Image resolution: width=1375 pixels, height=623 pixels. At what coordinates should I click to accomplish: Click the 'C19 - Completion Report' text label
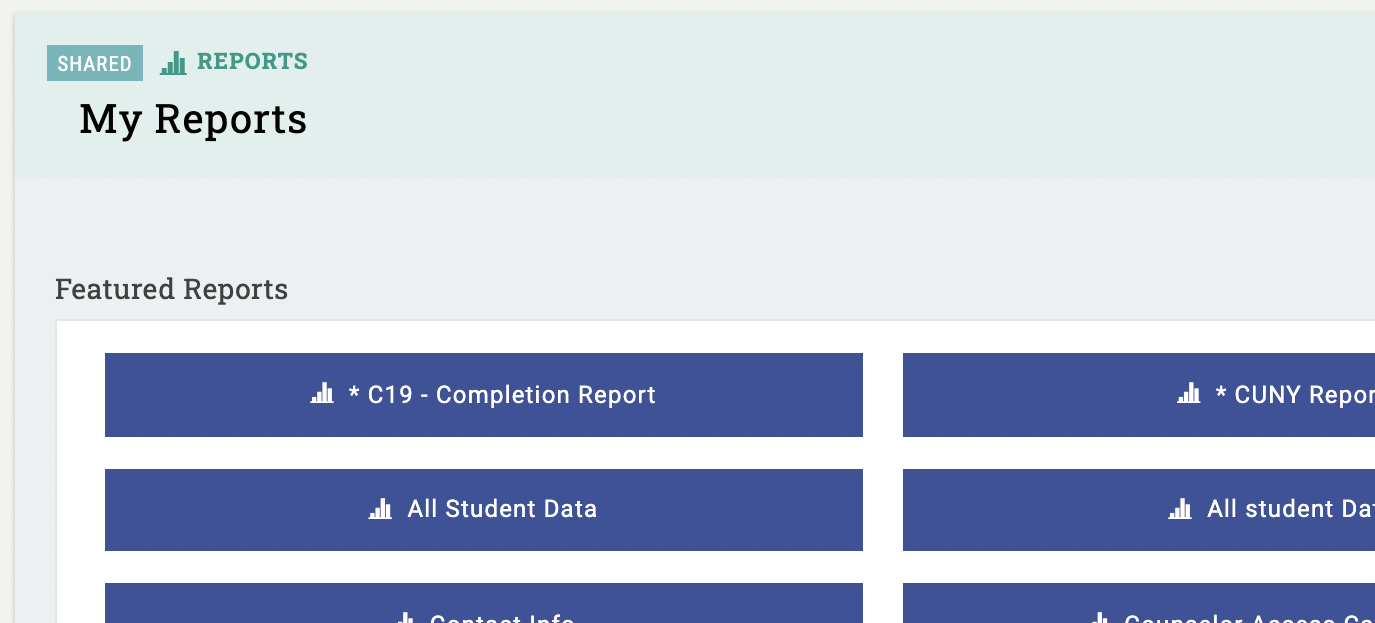512,395
